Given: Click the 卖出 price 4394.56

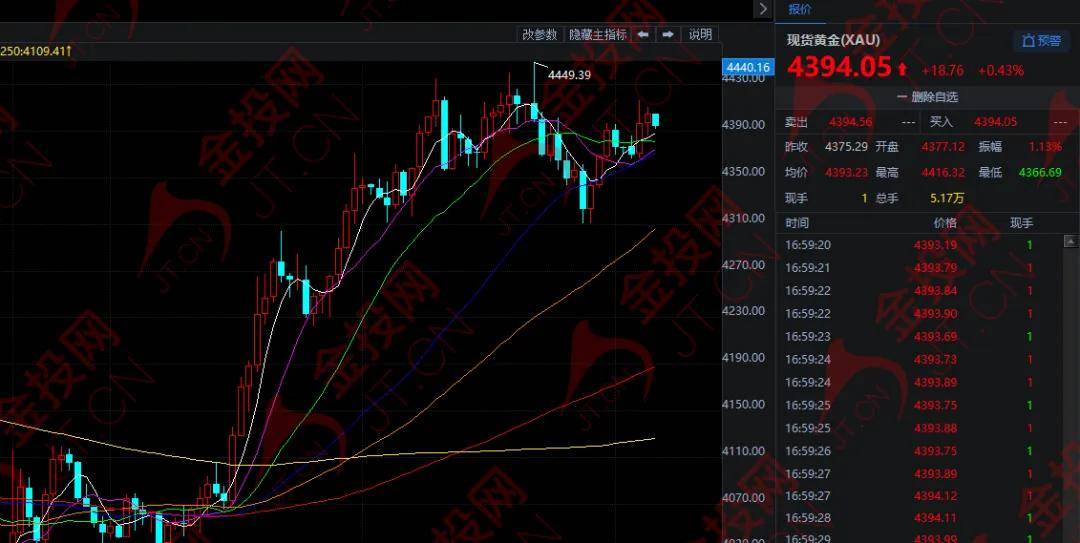Looking at the screenshot, I should tap(851, 122).
